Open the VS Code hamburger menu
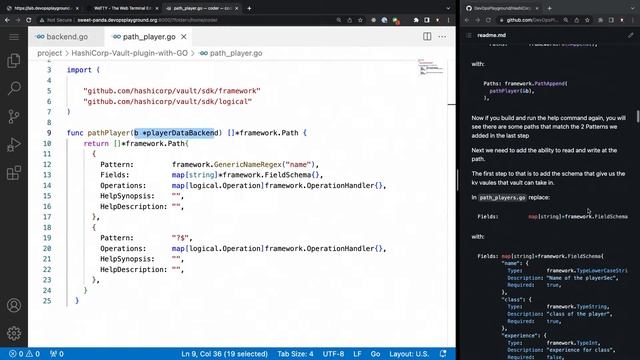Viewport: 640px width, 360px height. 14,37
